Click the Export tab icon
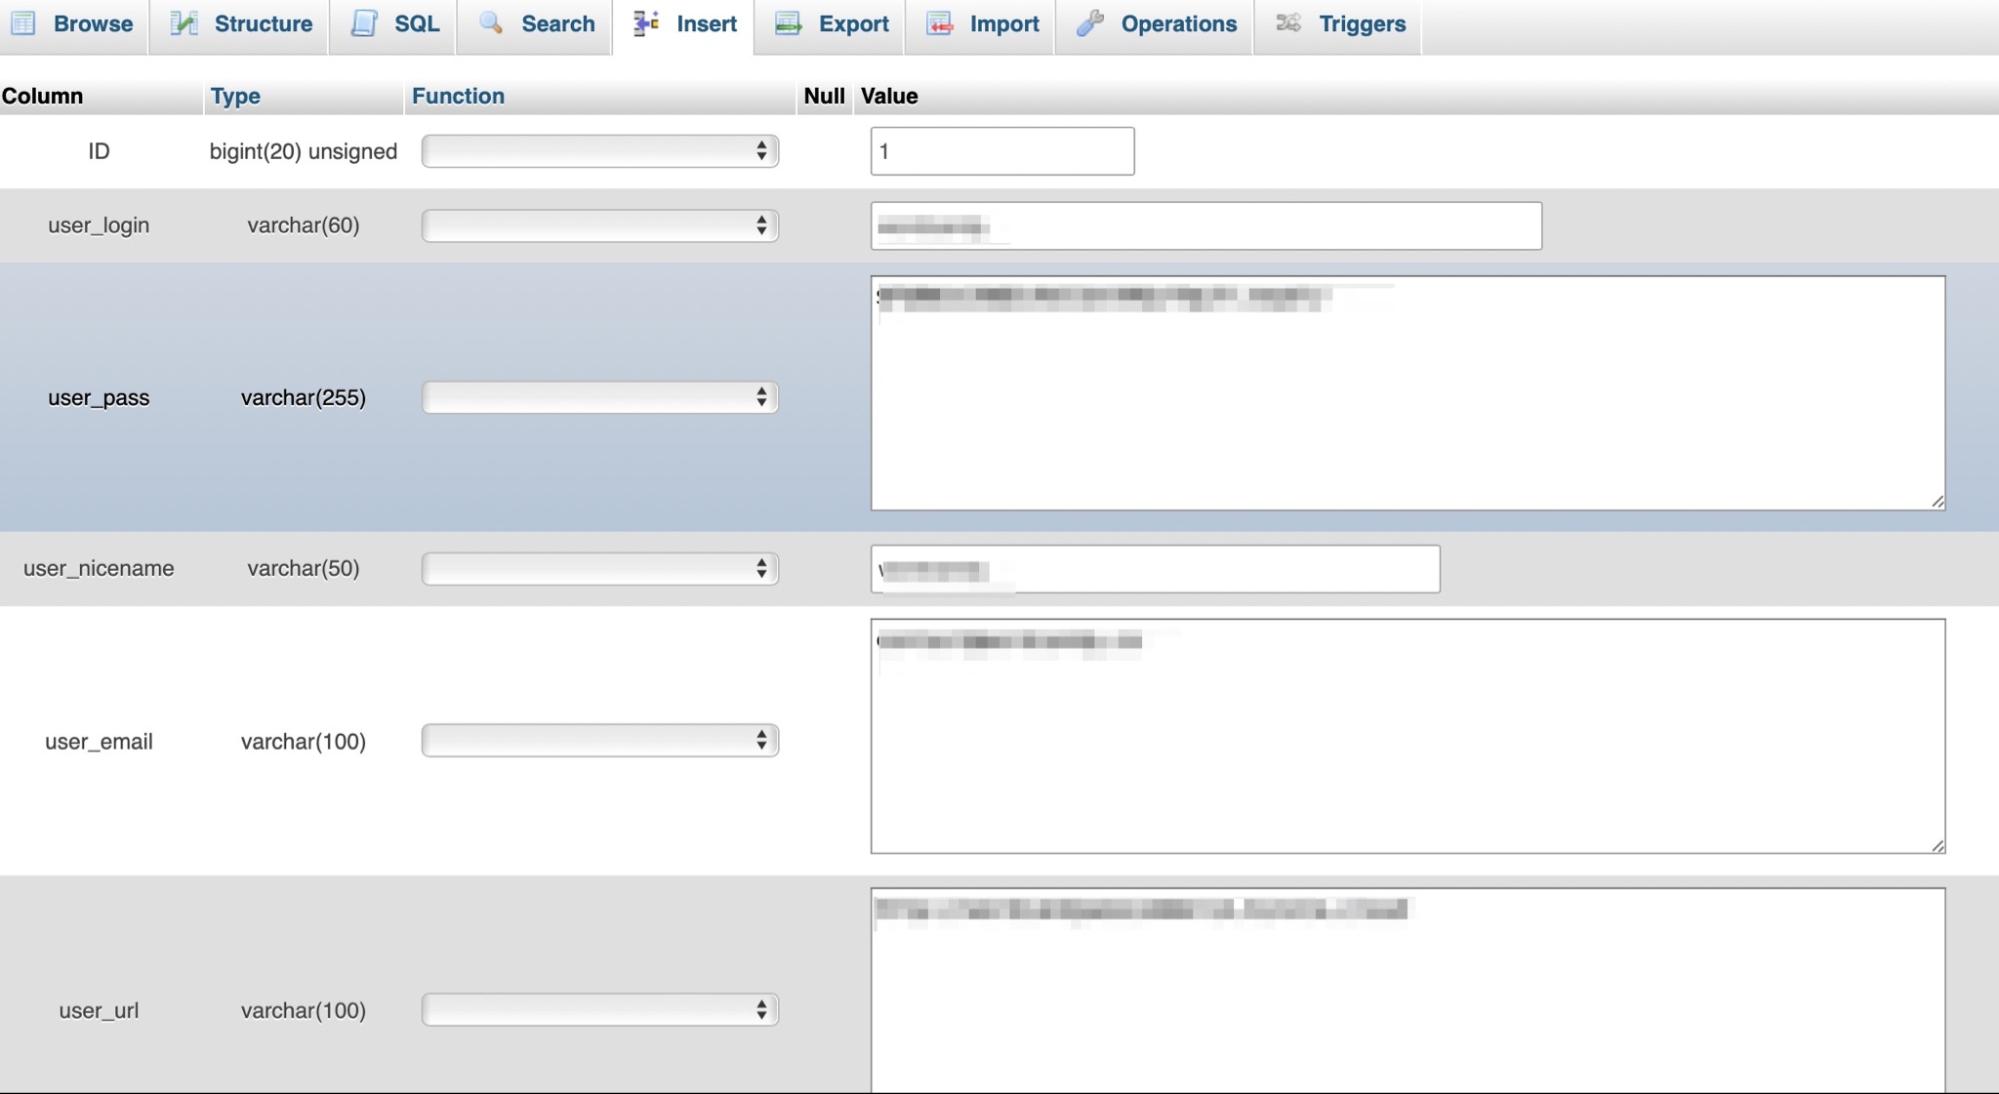The width and height of the screenshot is (1999, 1094). click(x=787, y=23)
